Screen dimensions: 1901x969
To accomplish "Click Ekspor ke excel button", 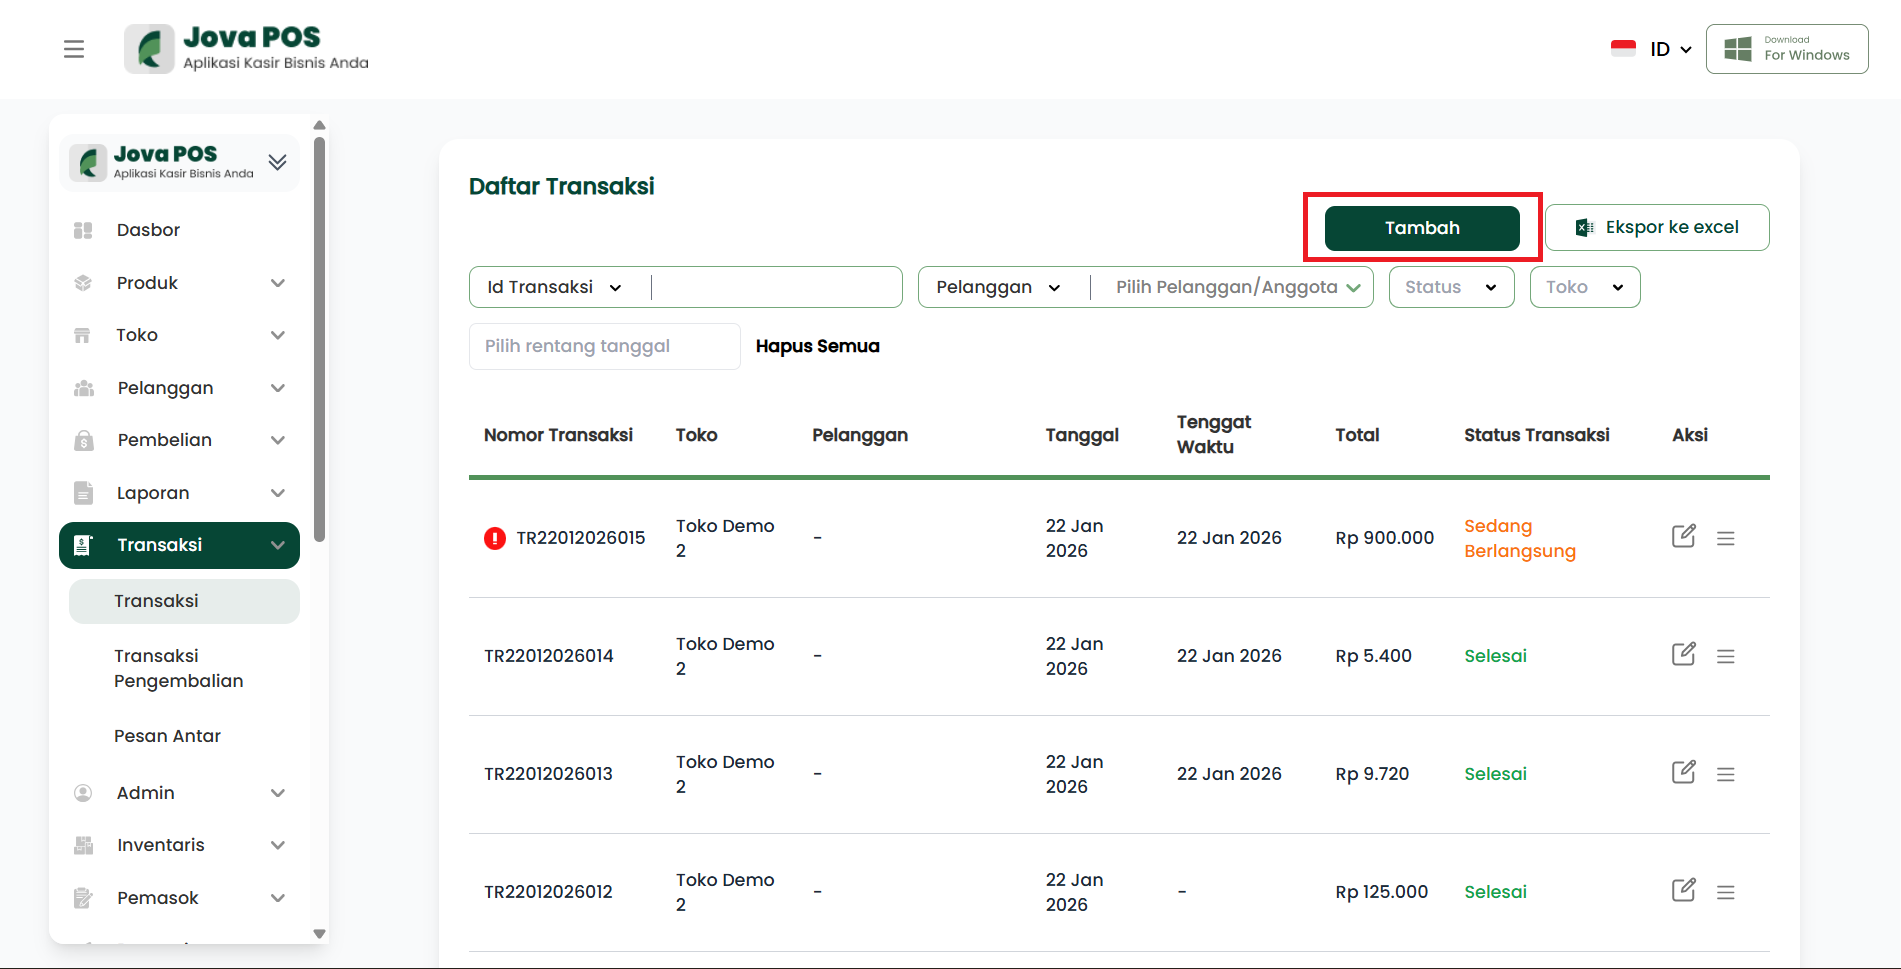I will coord(1656,228).
